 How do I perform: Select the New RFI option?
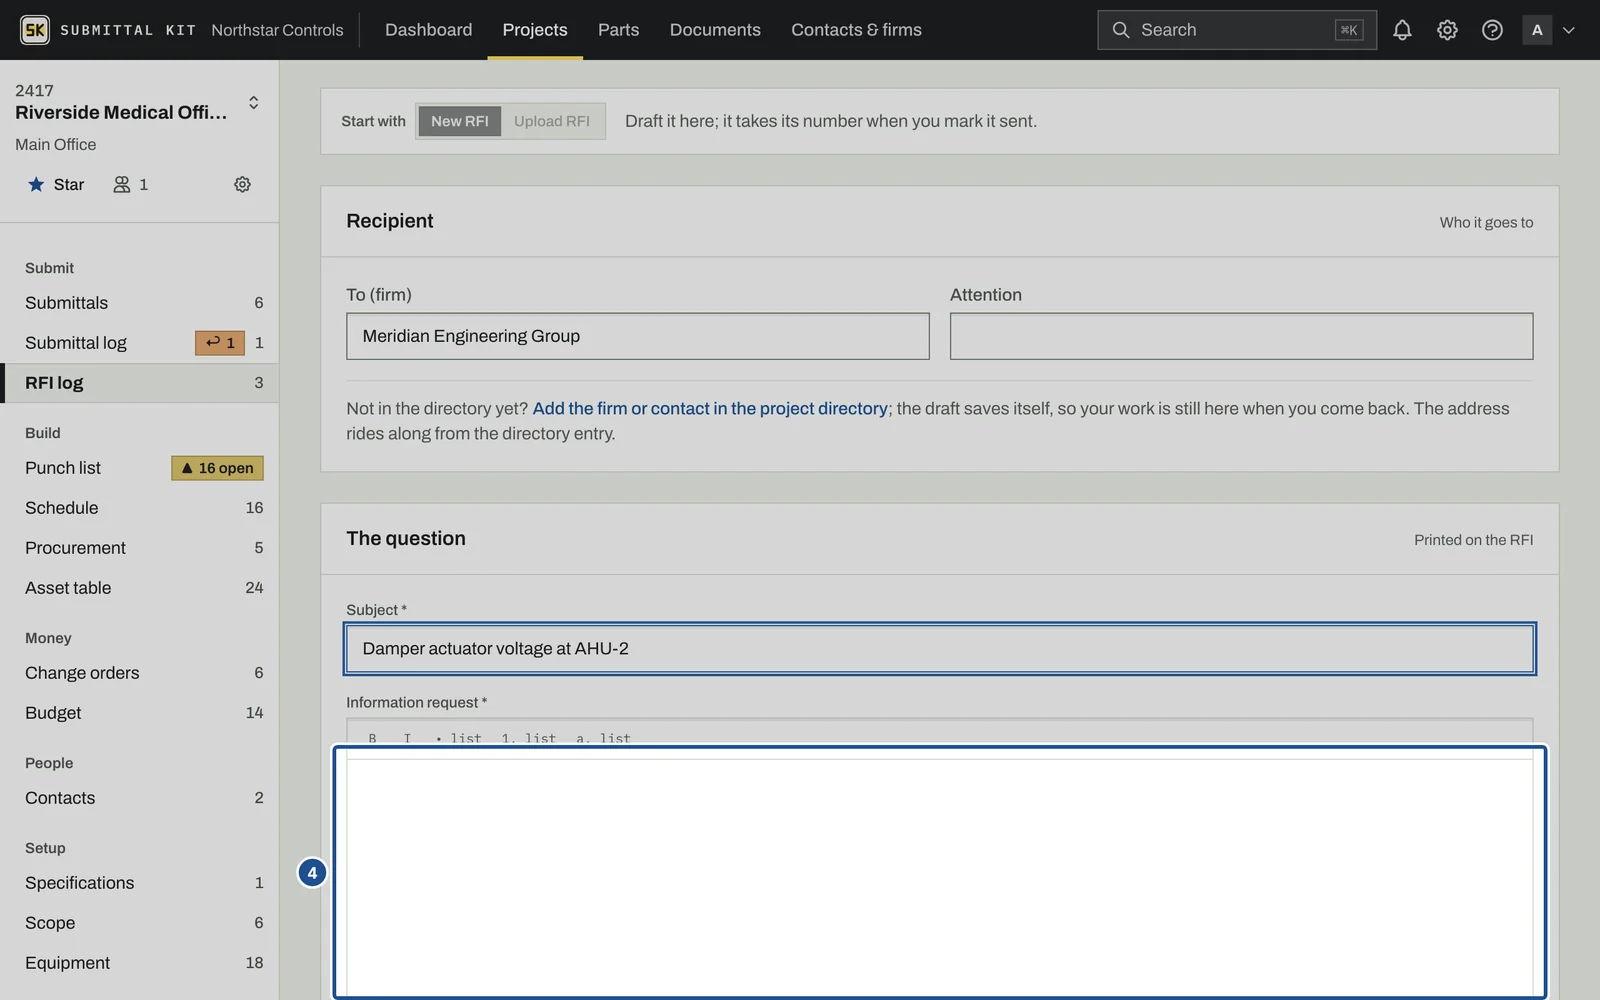[x=460, y=121]
